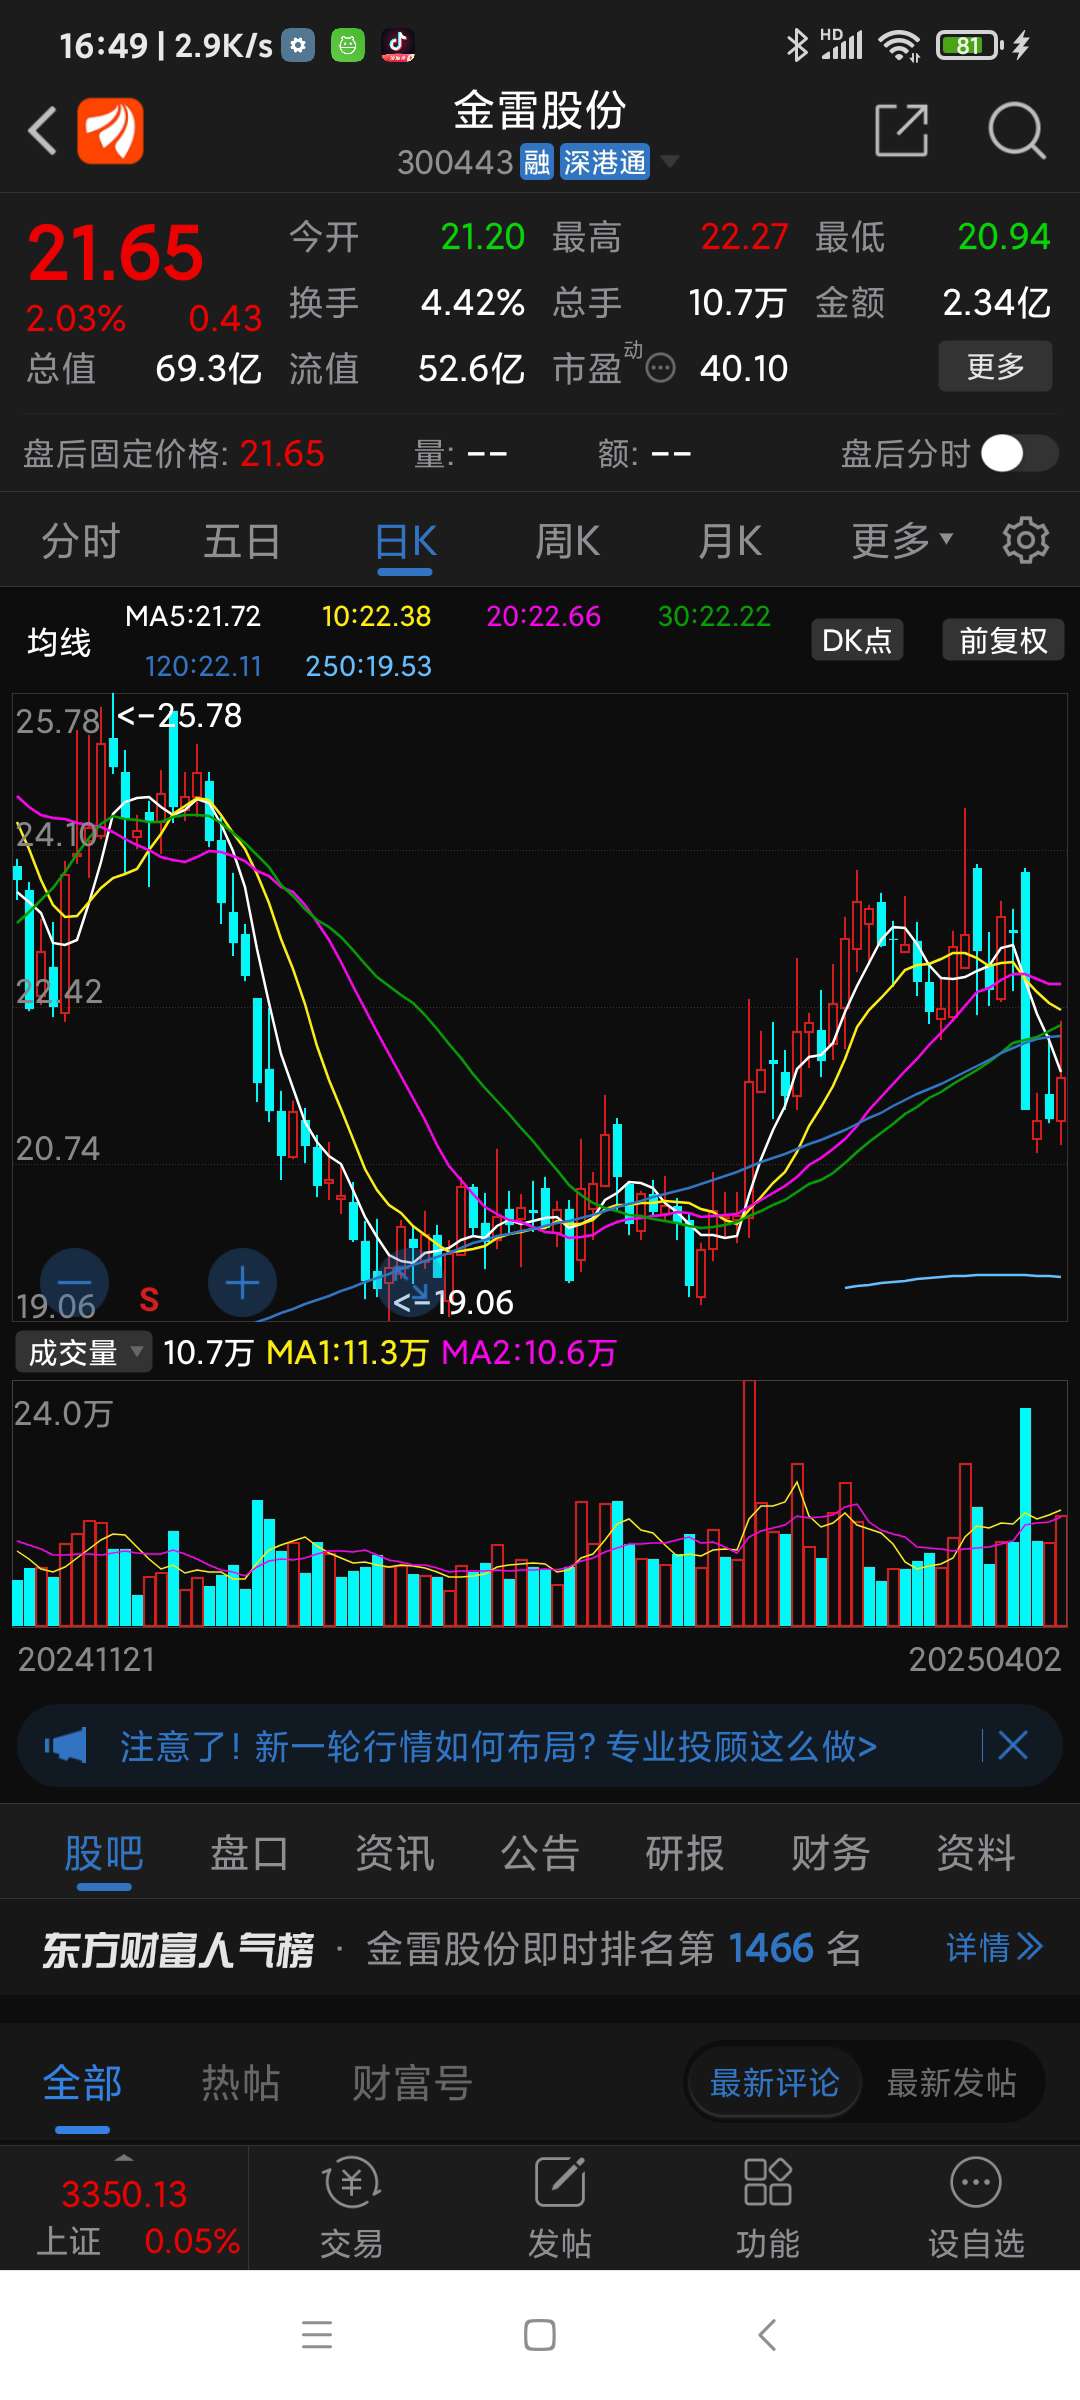
Task: Toggle the 盘后分时 switch
Action: [x=1019, y=454]
